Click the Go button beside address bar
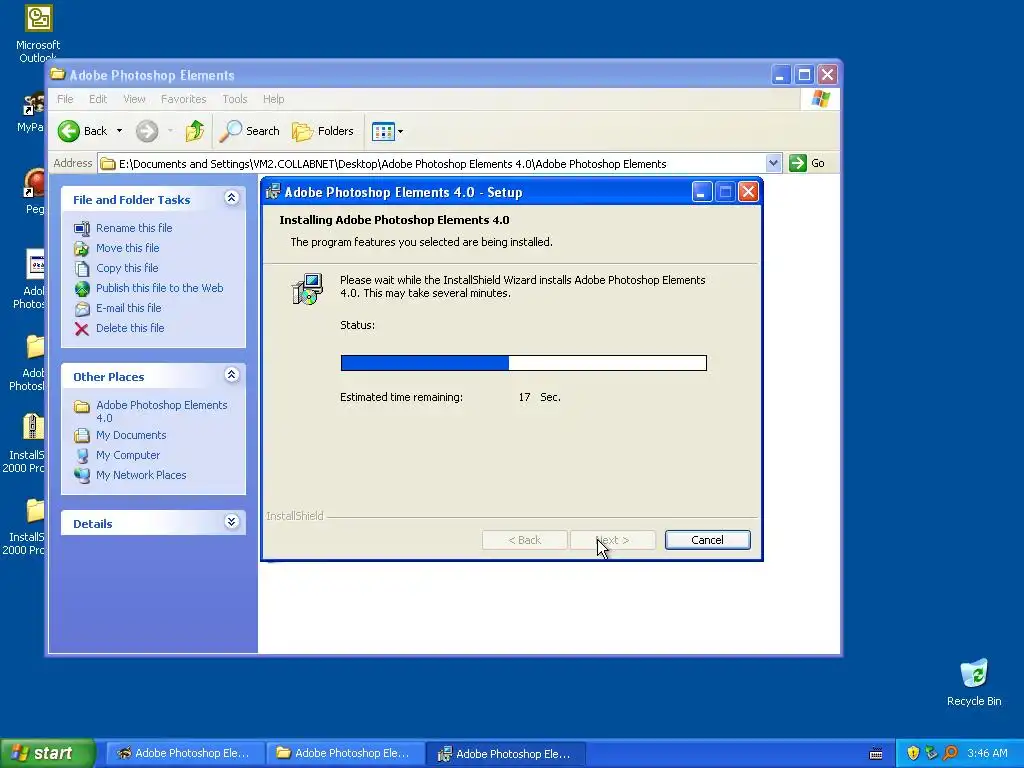 coord(807,163)
